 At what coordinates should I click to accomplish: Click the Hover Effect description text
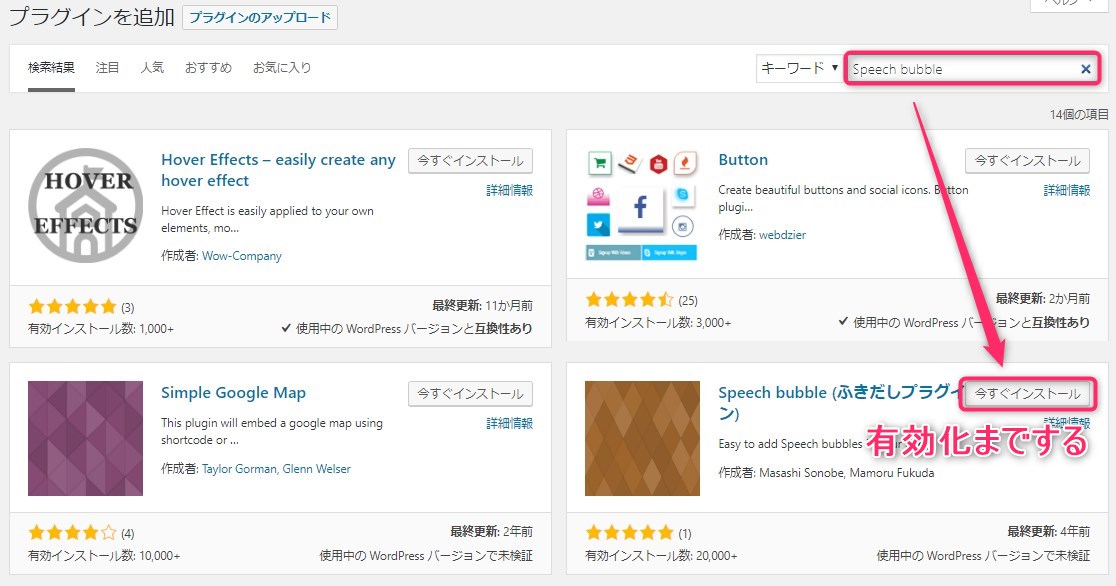pyautogui.click(x=267, y=219)
